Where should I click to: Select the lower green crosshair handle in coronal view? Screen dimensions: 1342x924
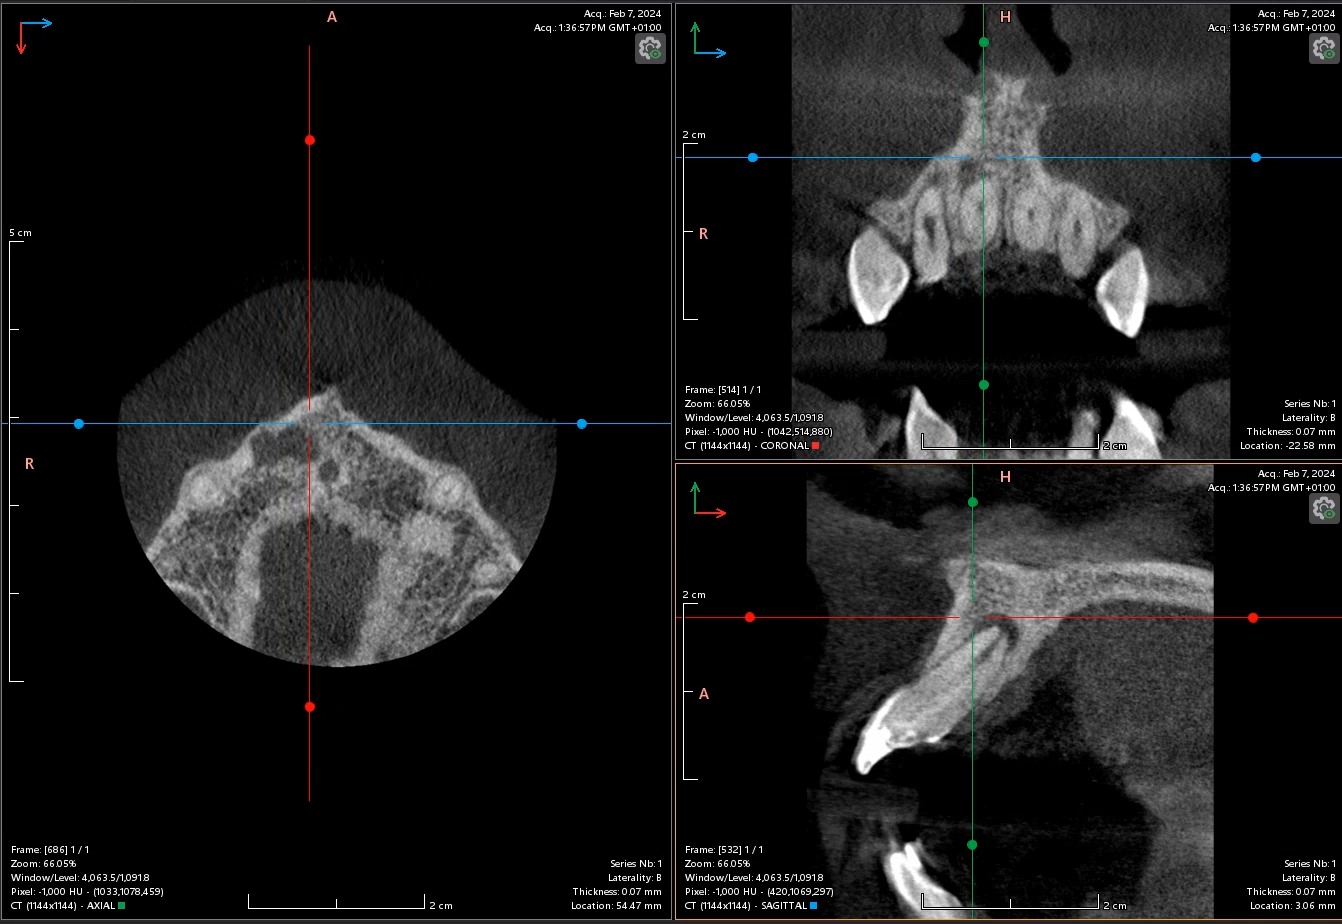(984, 385)
